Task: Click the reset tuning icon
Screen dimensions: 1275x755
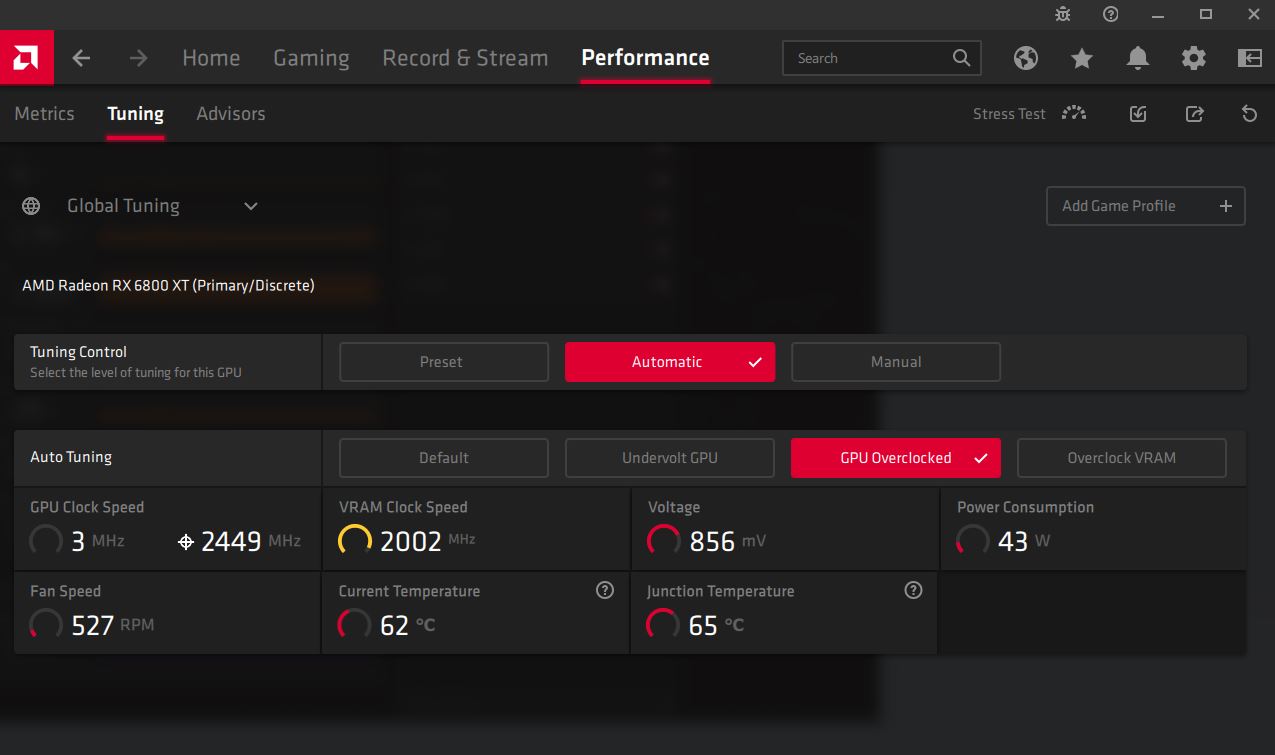Action: tap(1249, 114)
